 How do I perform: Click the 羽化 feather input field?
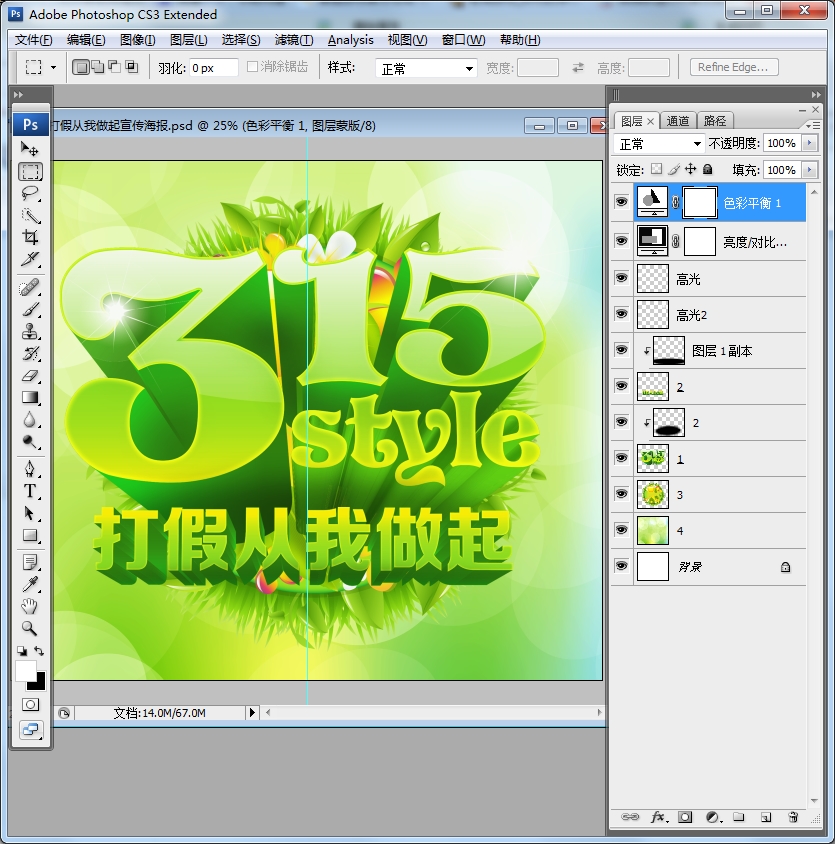[213, 68]
